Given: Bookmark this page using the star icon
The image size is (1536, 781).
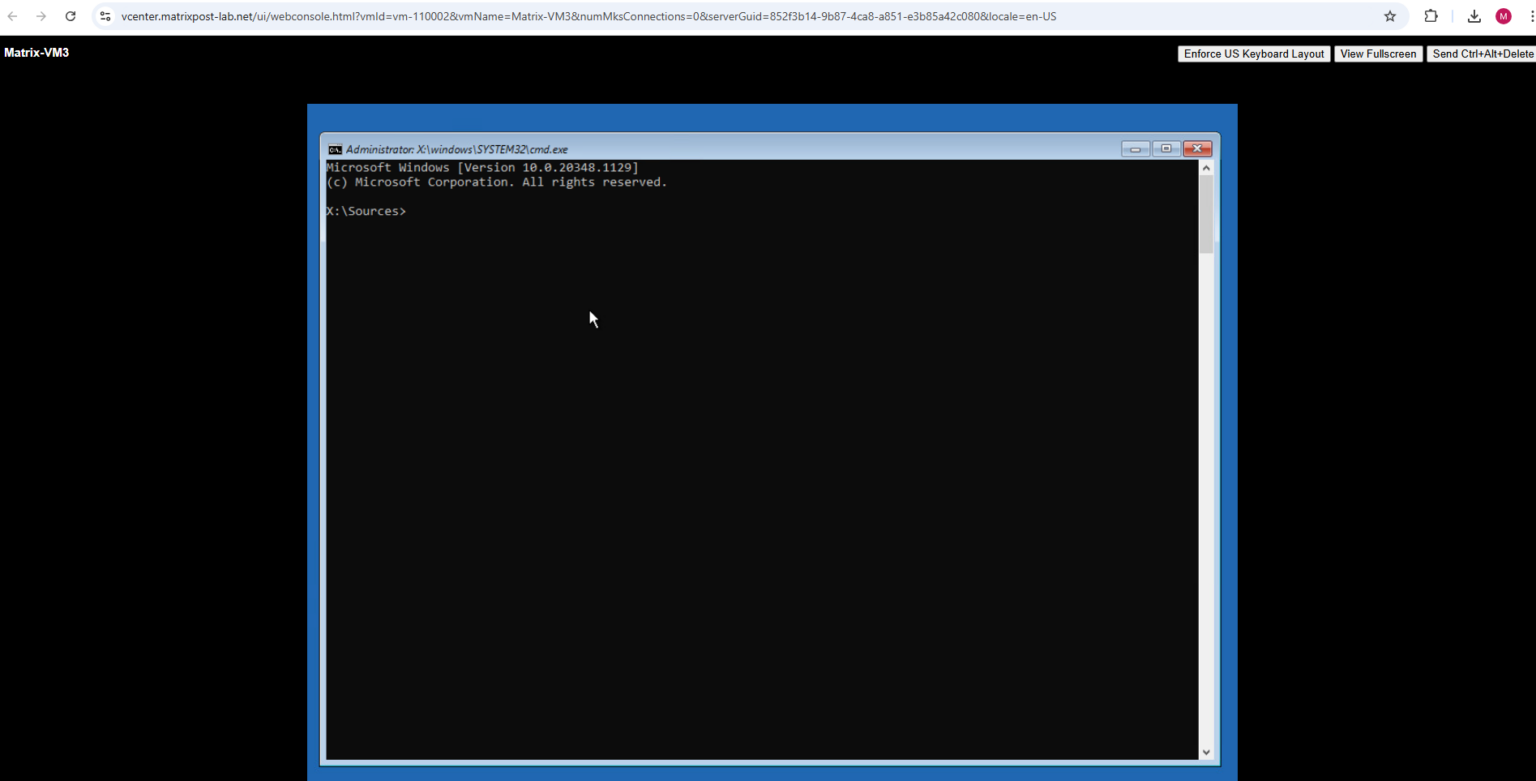Looking at the screenshot, I should coord(1390,16).
